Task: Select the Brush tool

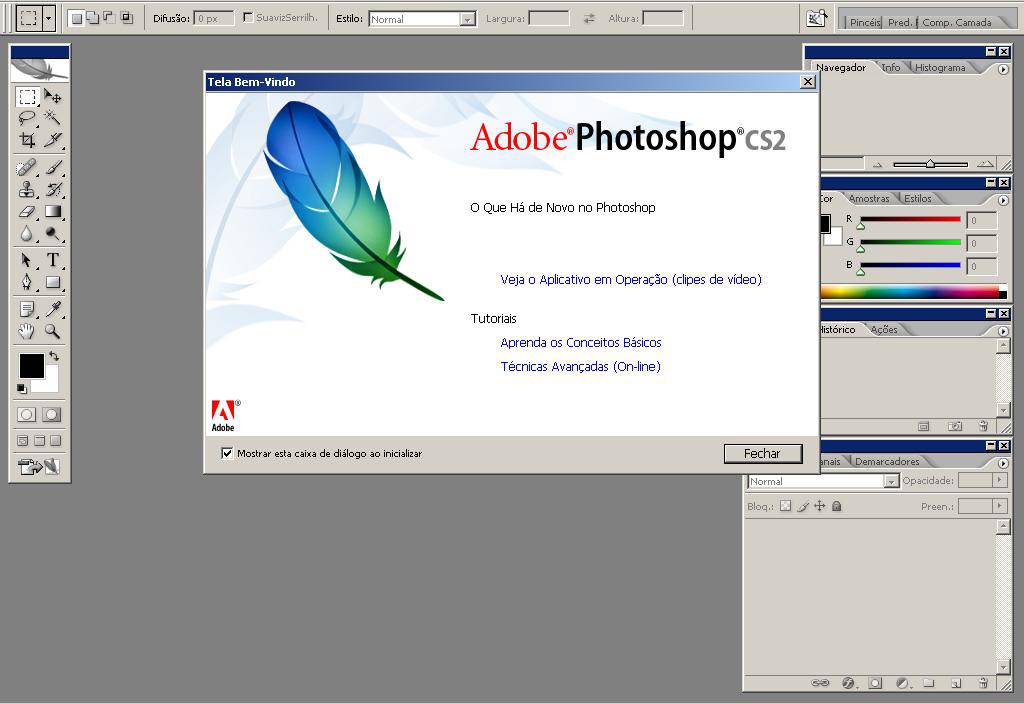Action: pos(52,168)
